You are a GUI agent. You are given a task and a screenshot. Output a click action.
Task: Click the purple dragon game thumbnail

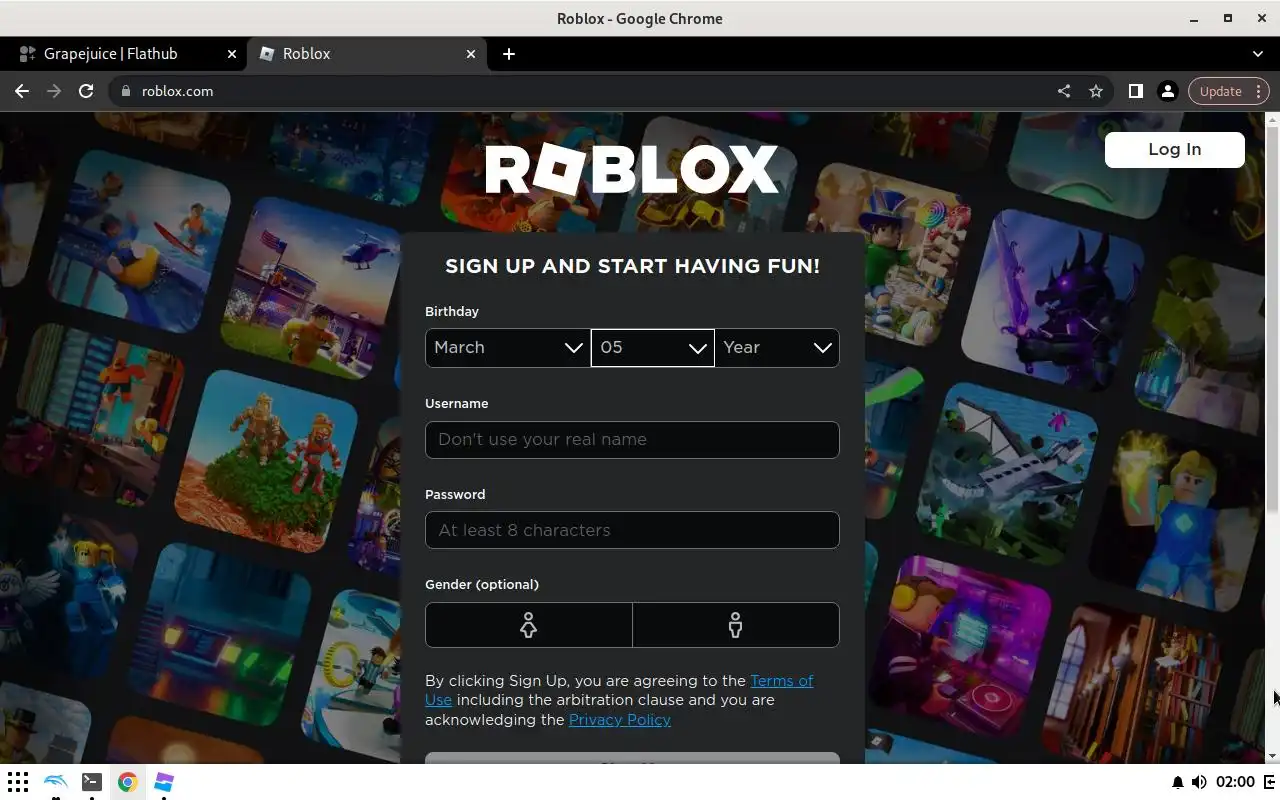pyautogui.click(x=1055, y=300)
